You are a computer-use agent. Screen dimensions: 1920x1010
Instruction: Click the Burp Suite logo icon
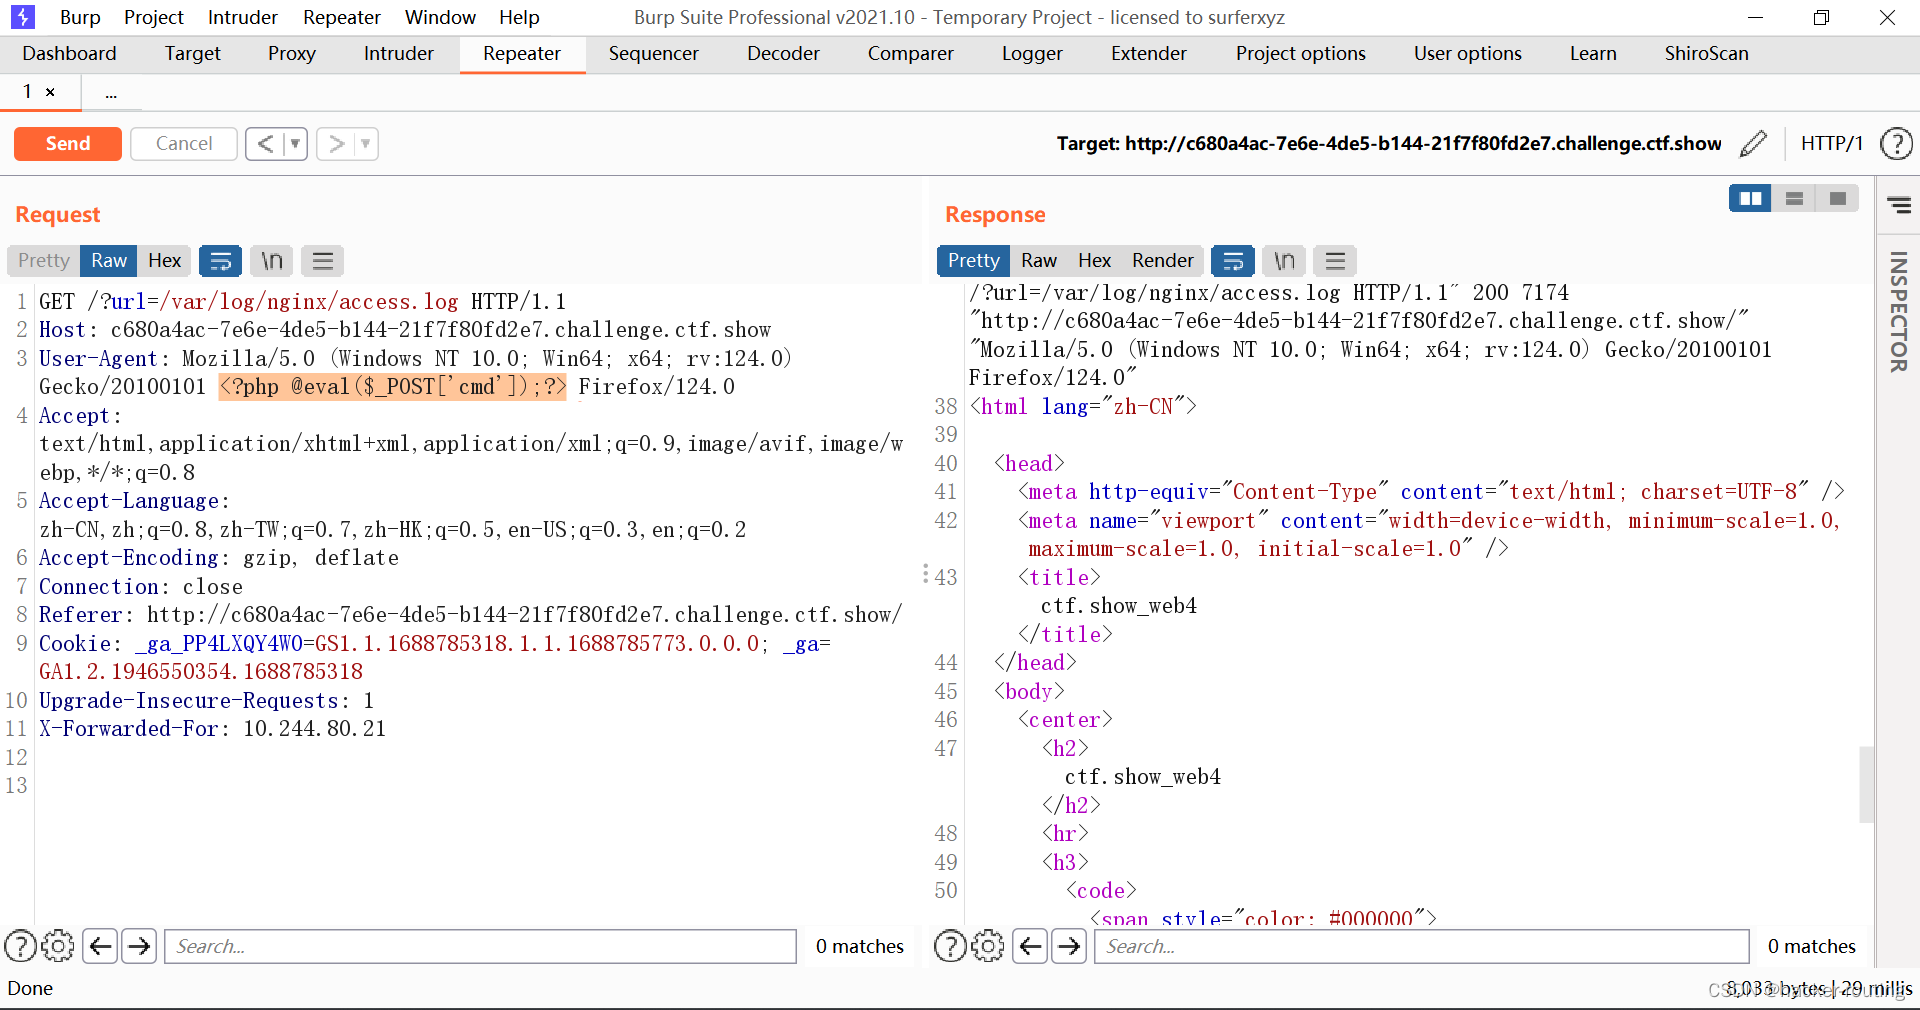[22, 17]
